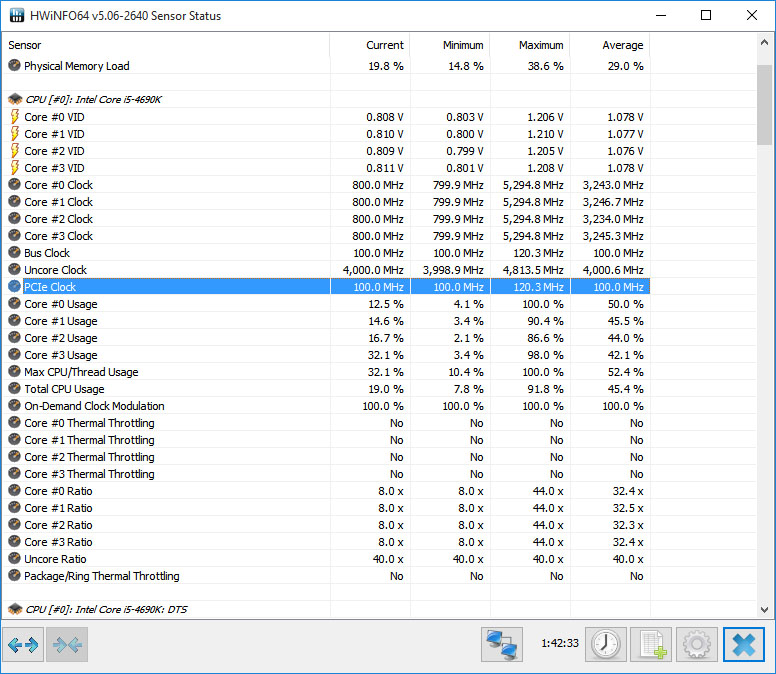Viewport: 776px width, 674px height.
Task: Click the shrink columns arrows button
Action: [x=67, y=644]
